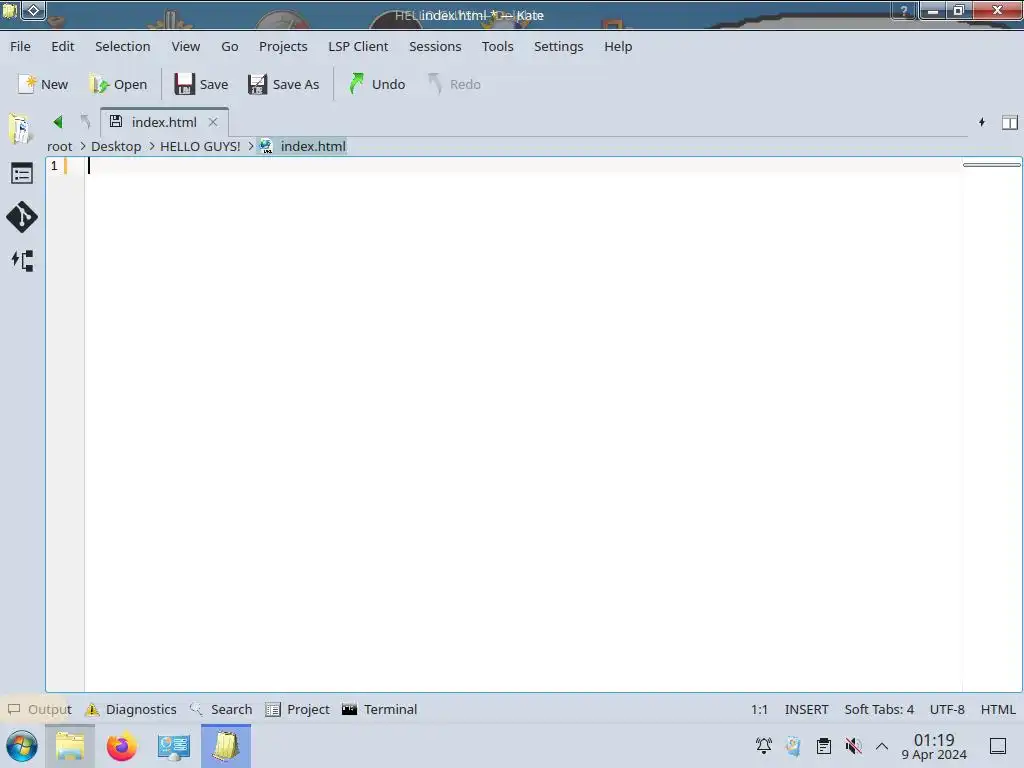Click the keep-above diamond titlebar icon
The height and width of the screenshot is (768, 1024).
[x=33, y=10]
